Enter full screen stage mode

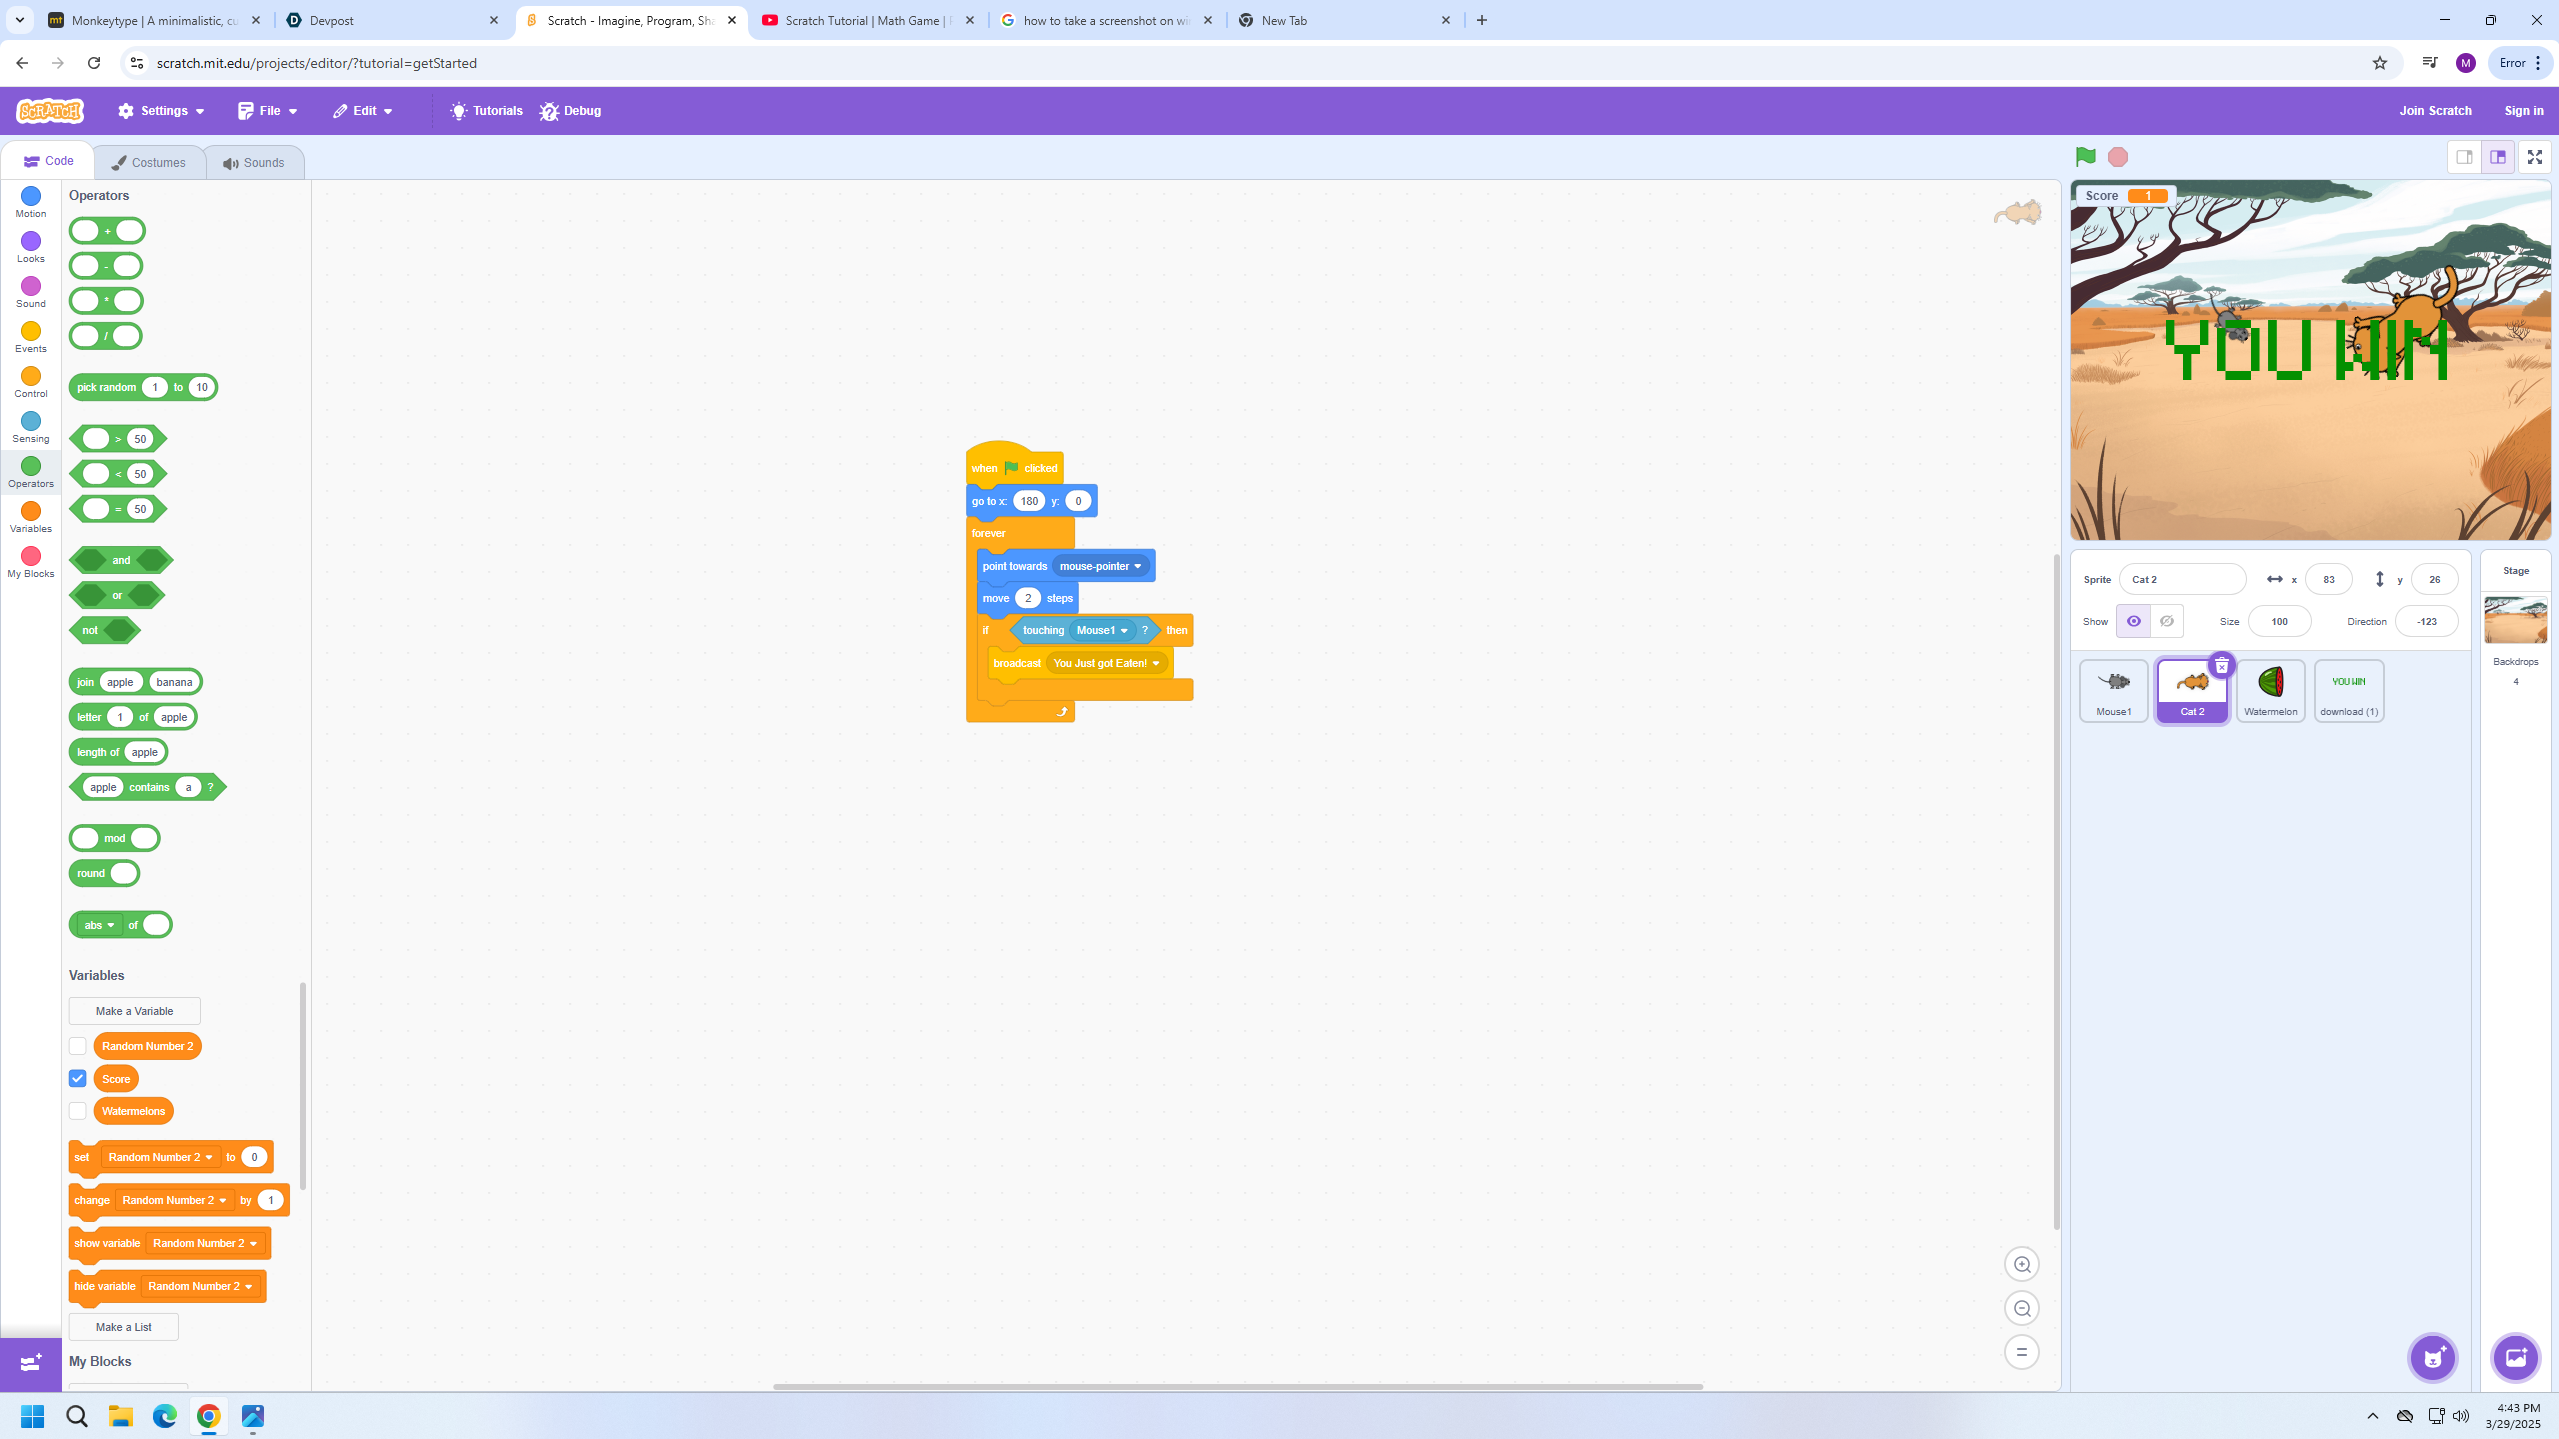pos(2534,157)
